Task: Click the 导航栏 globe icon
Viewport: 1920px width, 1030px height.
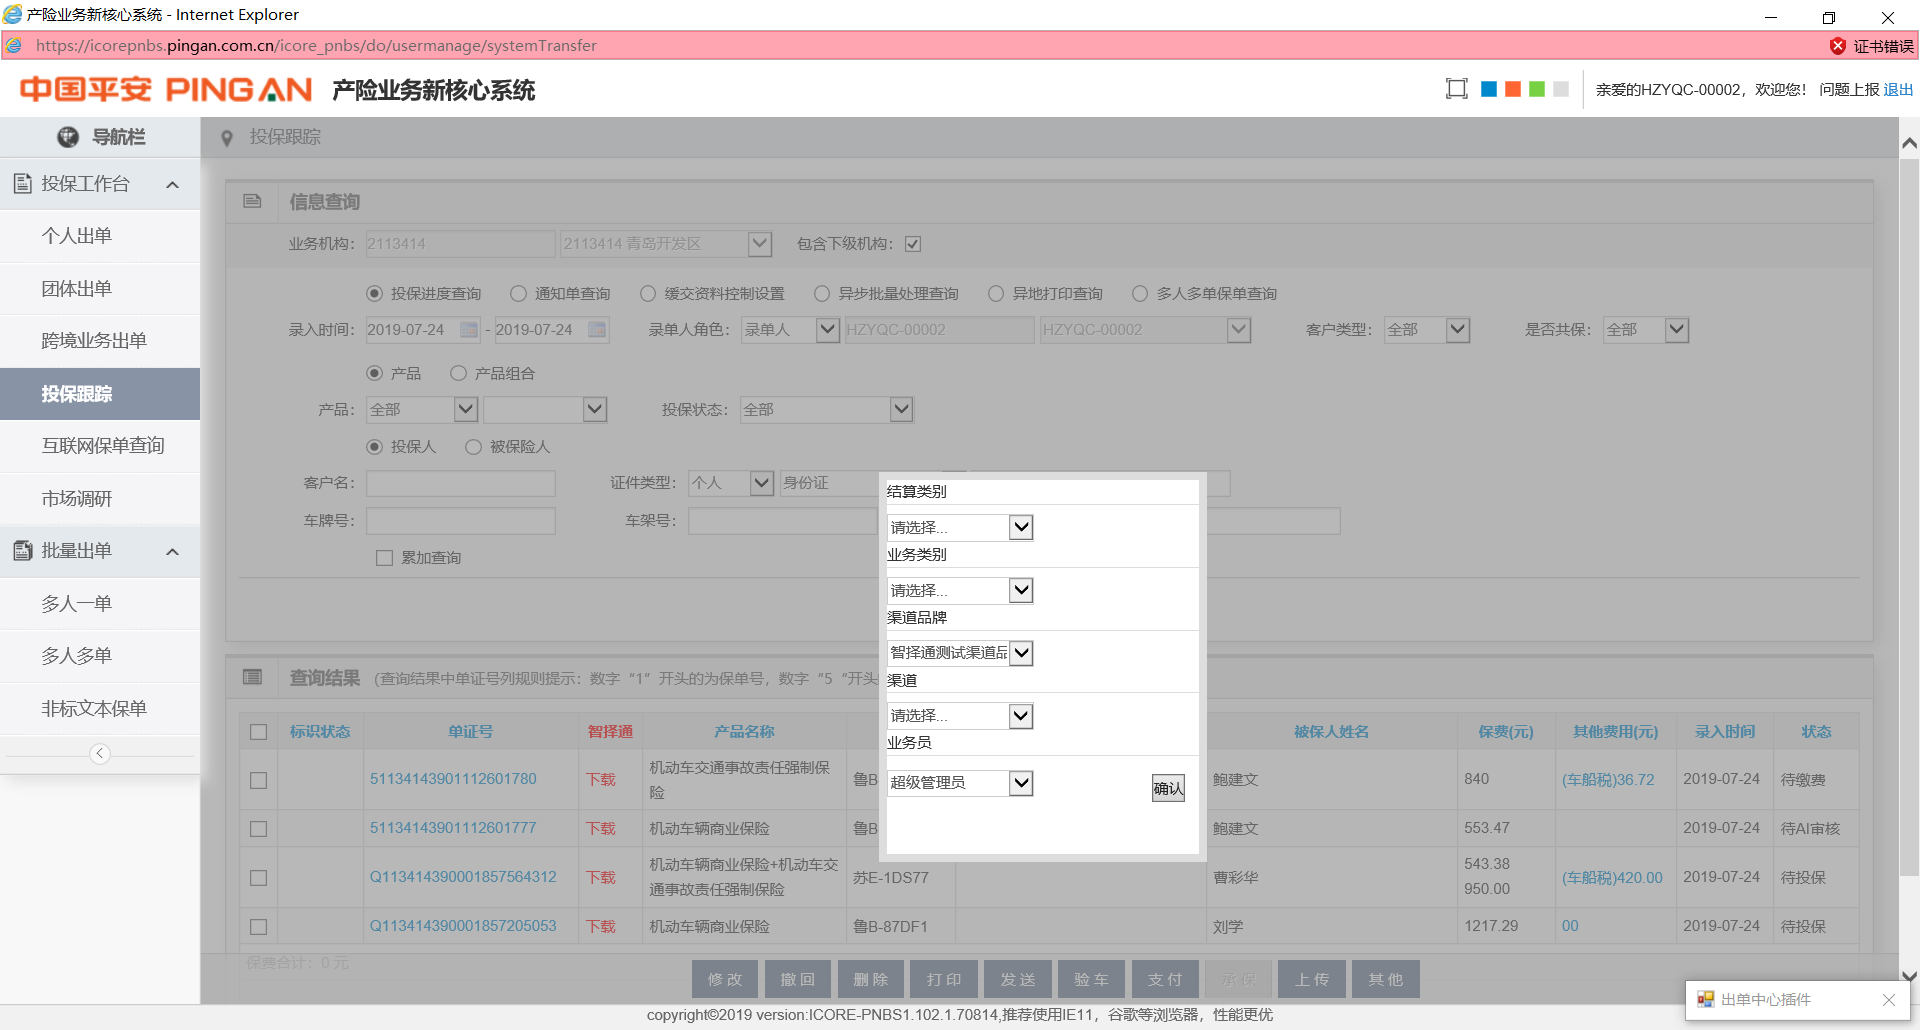Action: pos(68,137)
